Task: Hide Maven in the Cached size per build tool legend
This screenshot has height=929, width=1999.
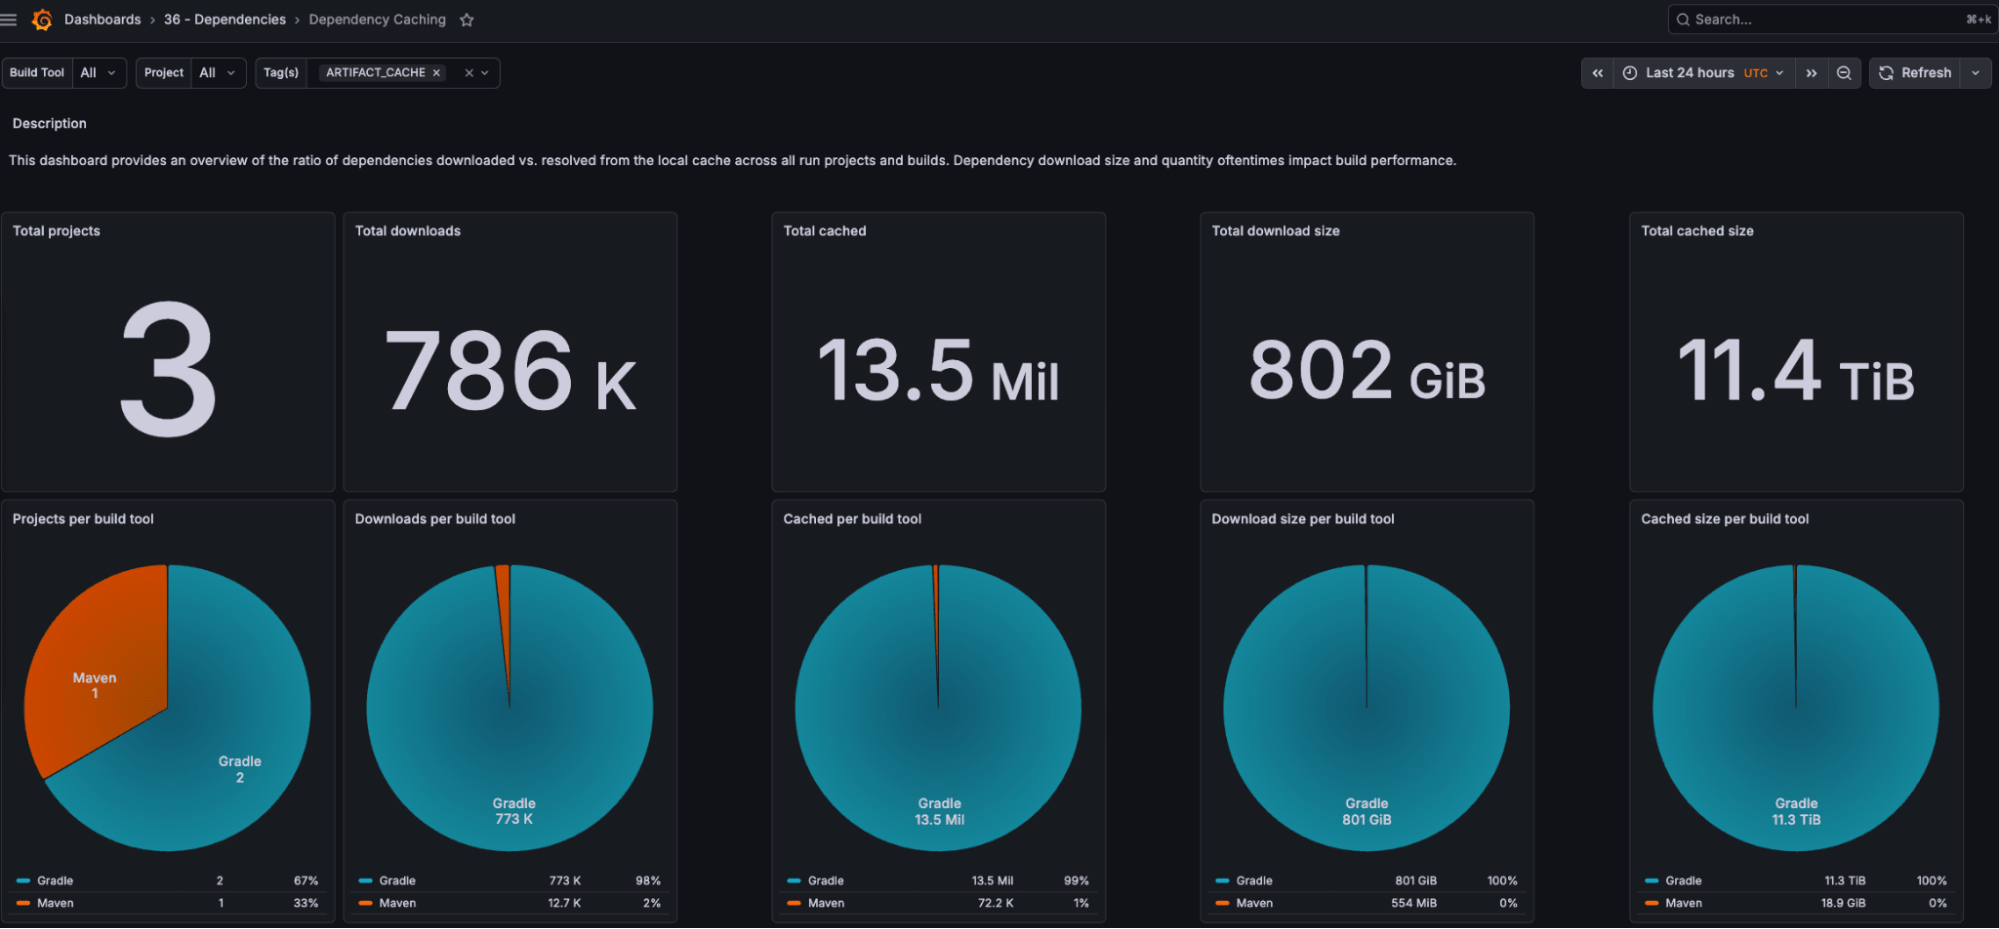Action: 1682,902
